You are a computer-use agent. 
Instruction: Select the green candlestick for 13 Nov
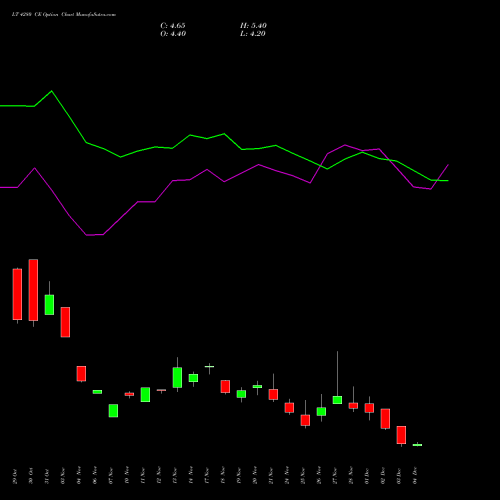click(x=177, y=377)
